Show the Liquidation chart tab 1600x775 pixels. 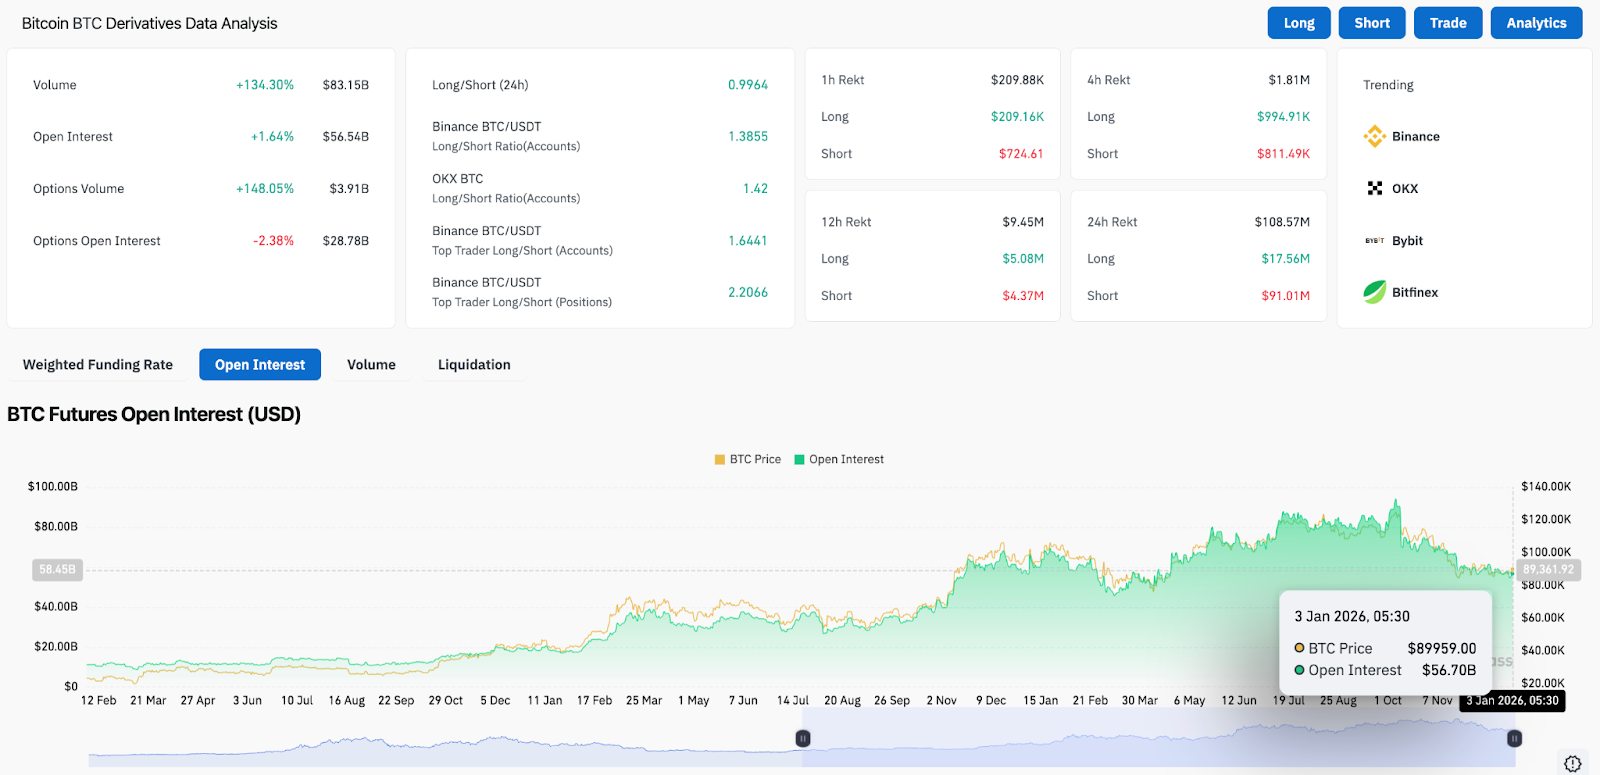coord(474,365)
